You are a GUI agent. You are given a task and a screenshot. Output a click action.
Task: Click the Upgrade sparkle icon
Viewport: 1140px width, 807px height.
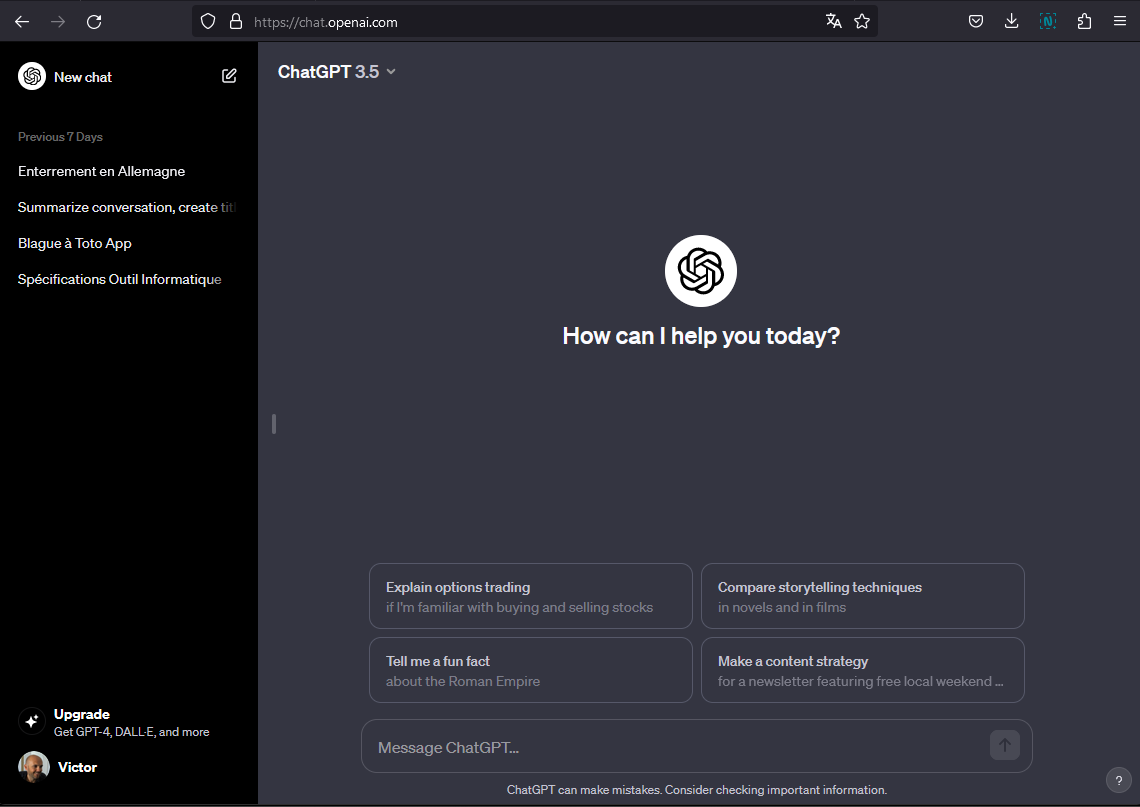[31, 721]
